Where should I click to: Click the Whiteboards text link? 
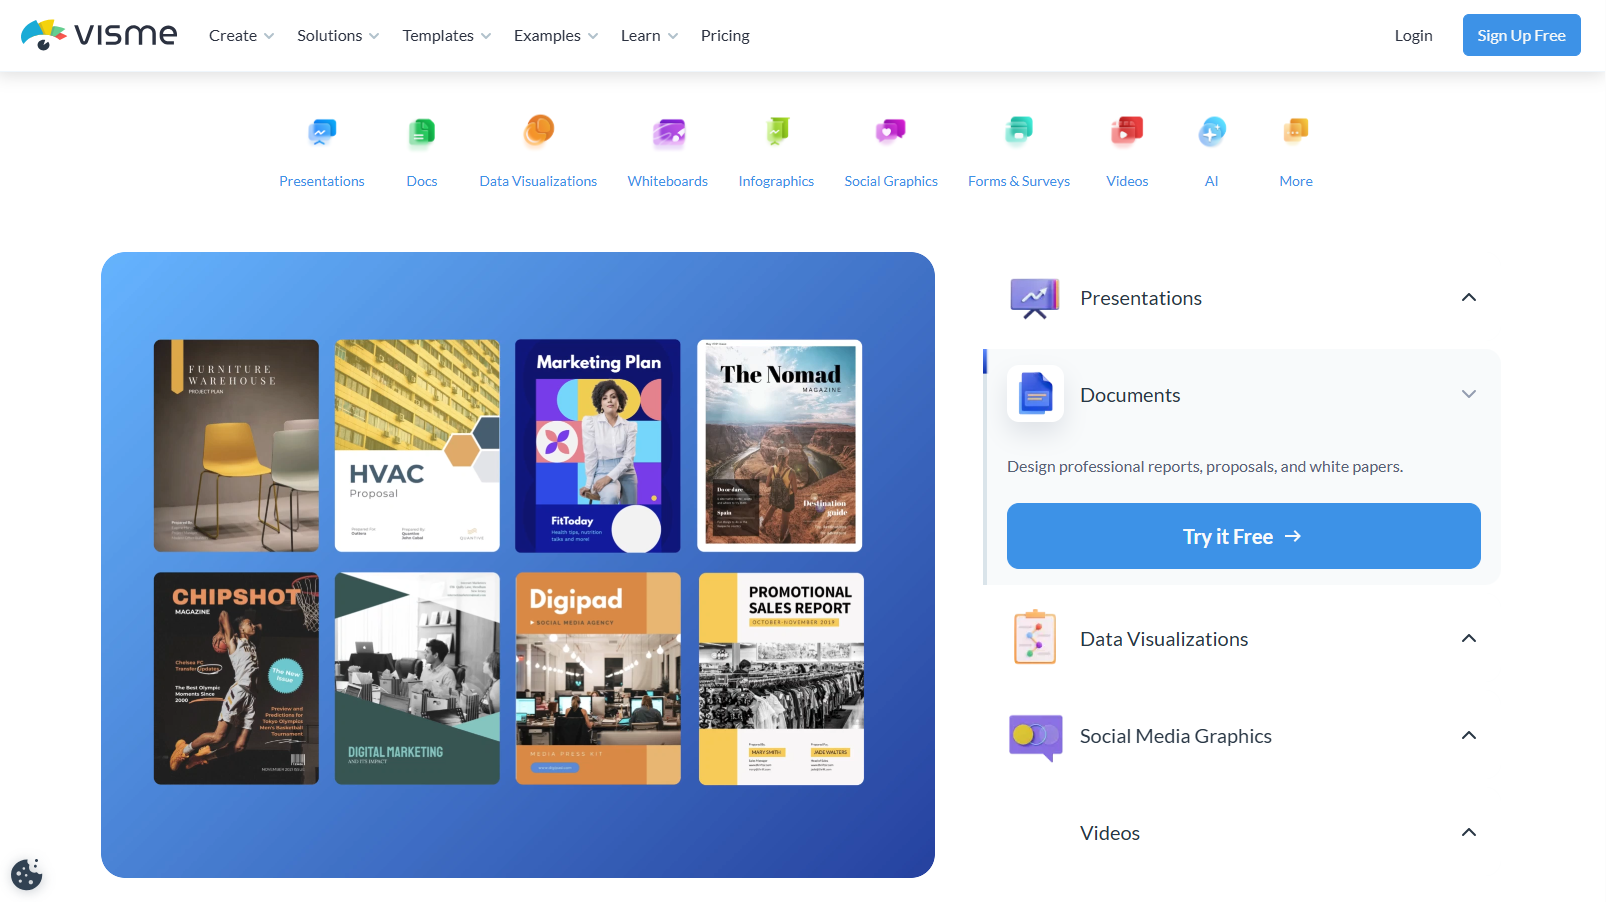click(668, 181)
